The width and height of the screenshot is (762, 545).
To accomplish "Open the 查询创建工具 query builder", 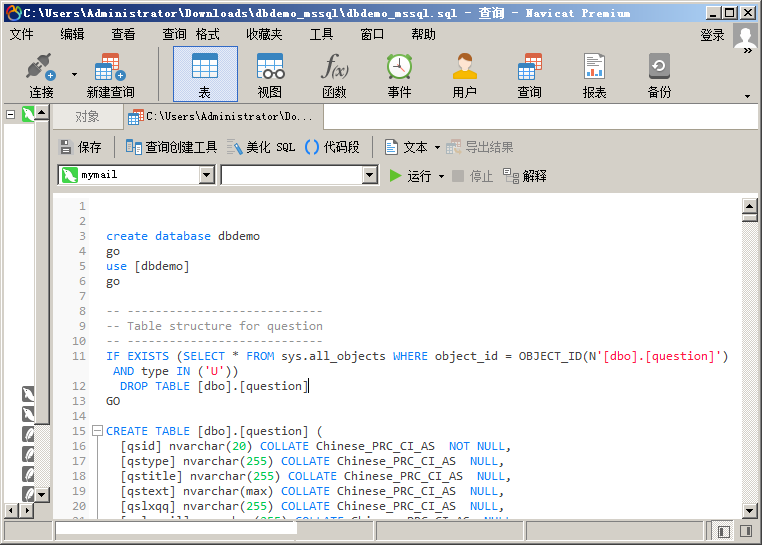I will (171, 147).
